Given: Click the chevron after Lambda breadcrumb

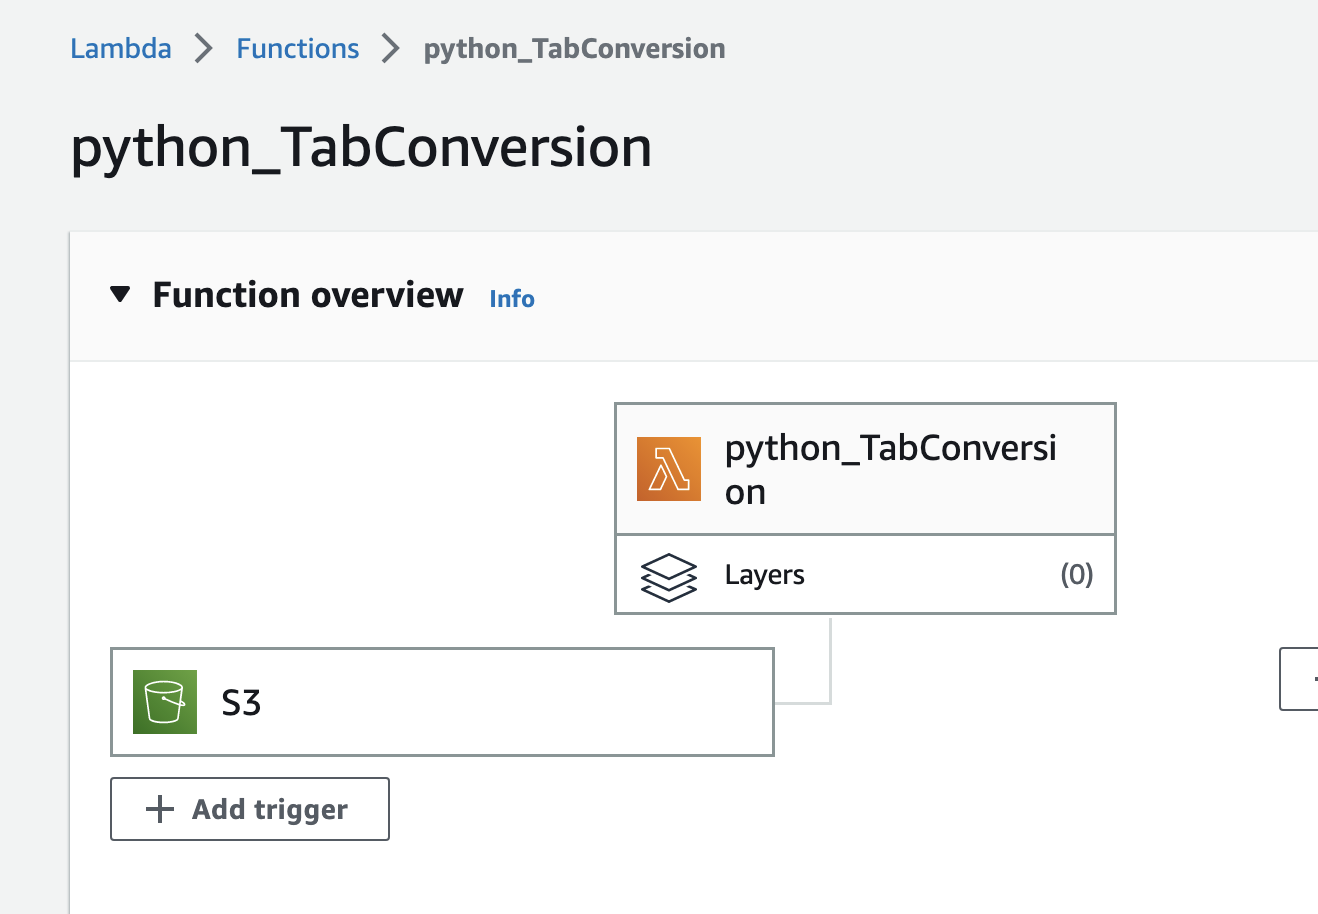Looking at the screenshot, I should coord(204,48).
